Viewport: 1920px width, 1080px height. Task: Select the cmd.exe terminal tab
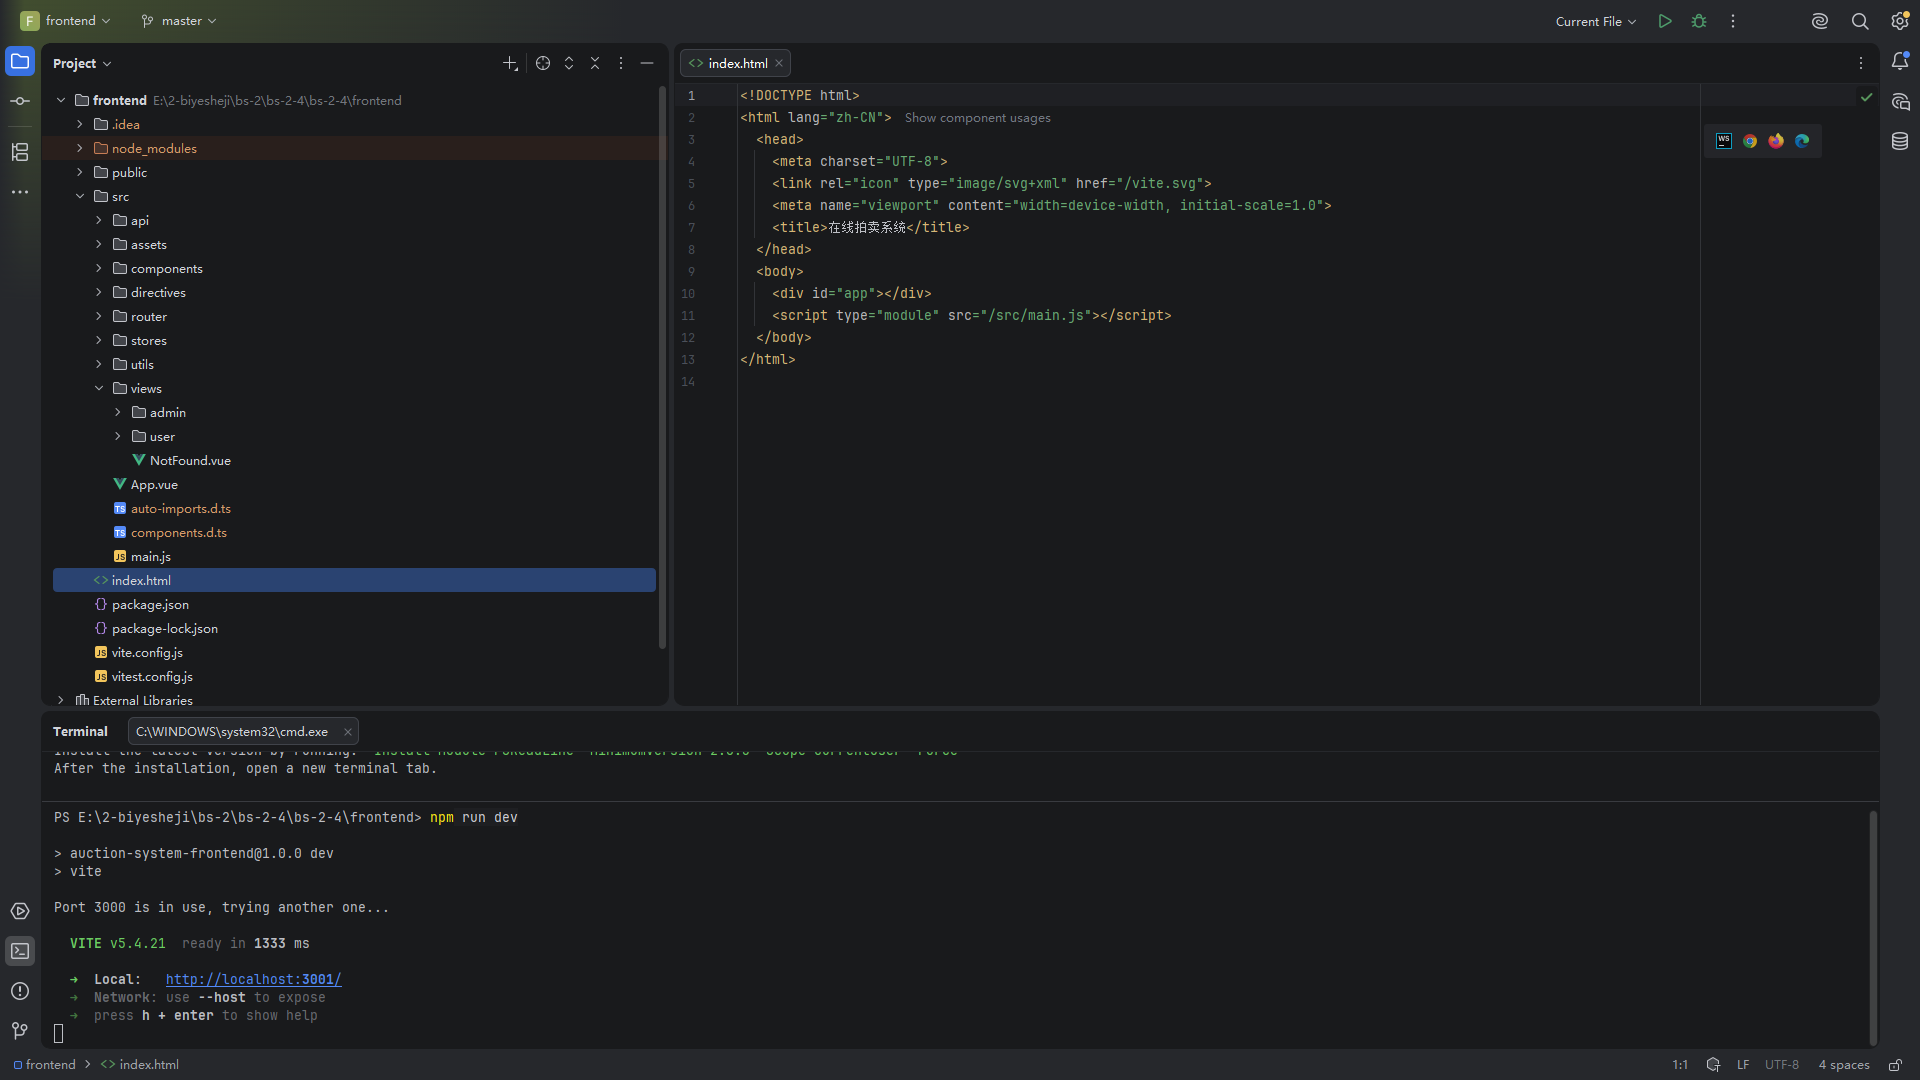[243, 731]
